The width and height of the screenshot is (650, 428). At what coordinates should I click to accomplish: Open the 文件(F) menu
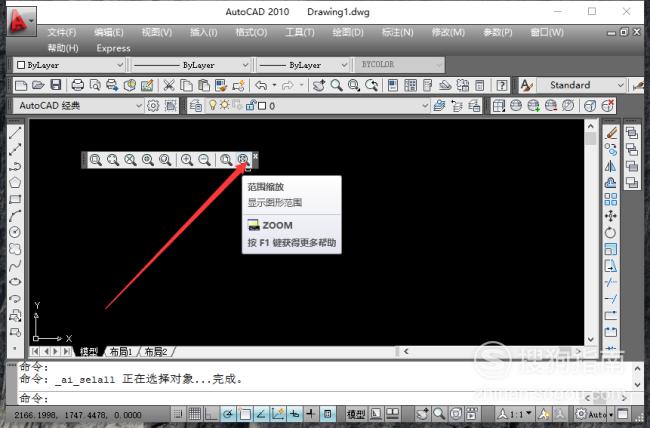(62, 32)
